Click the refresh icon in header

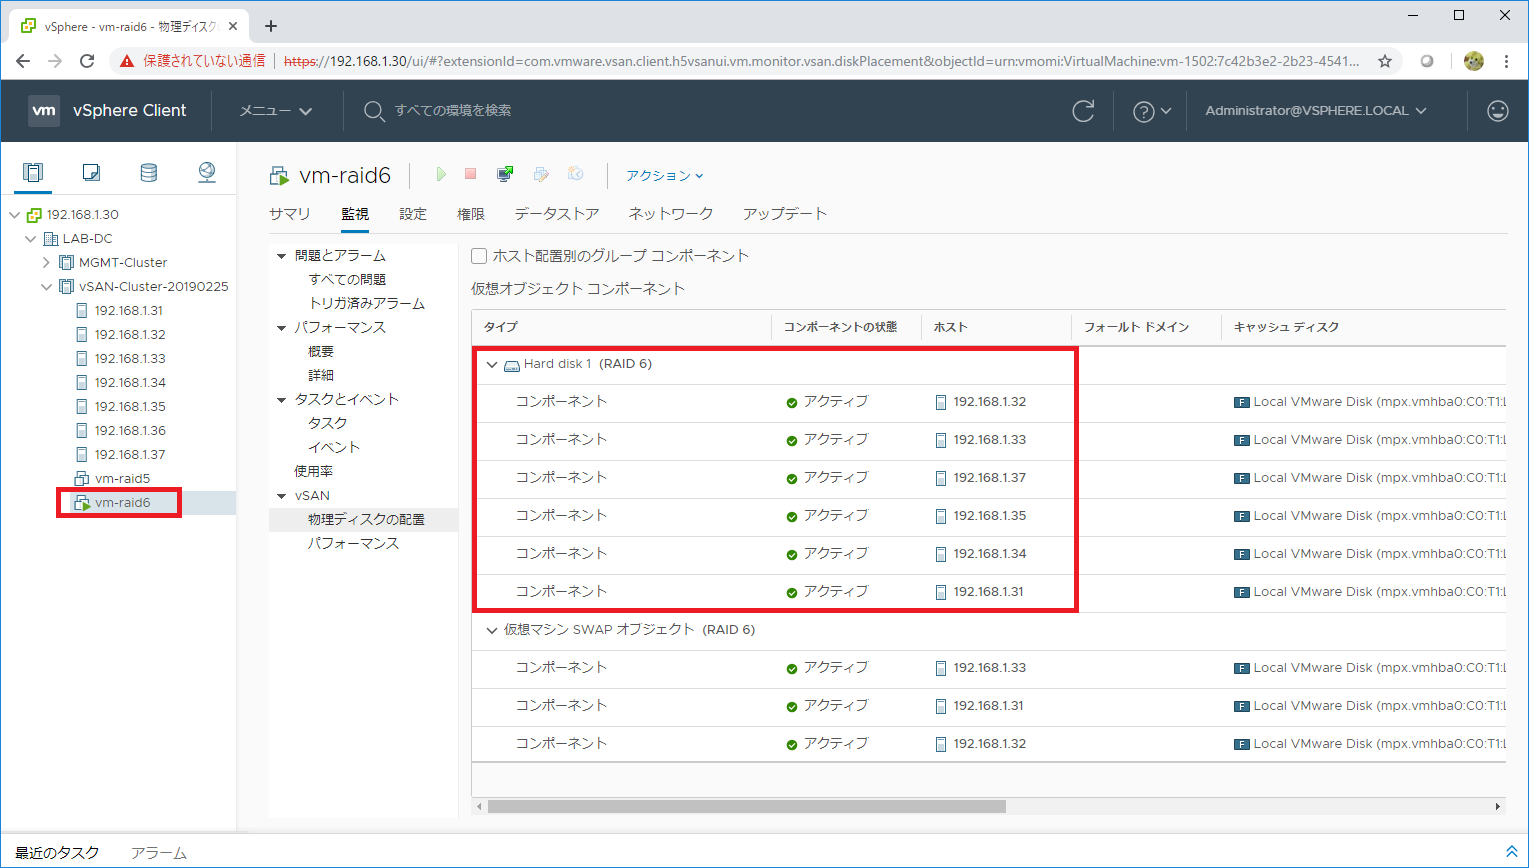click(x=1083, y=111)
